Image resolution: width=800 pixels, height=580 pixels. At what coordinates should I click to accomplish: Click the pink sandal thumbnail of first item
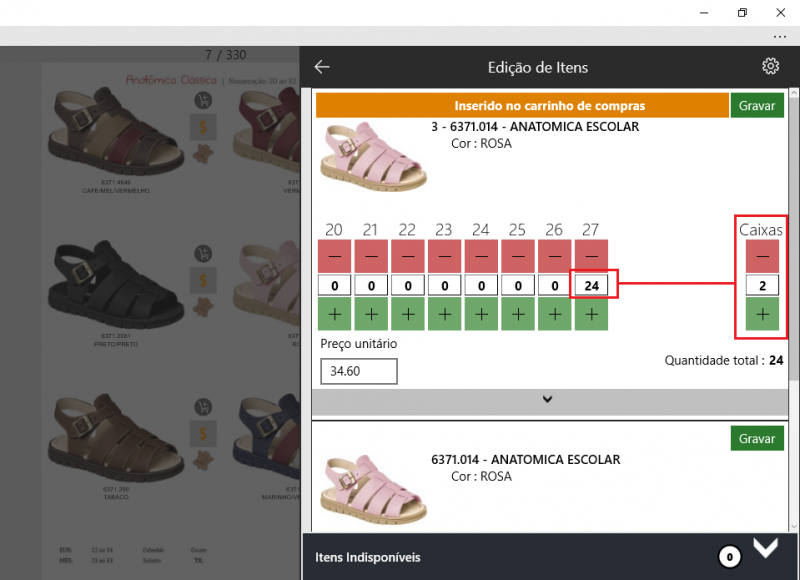(x=372, y=156)
